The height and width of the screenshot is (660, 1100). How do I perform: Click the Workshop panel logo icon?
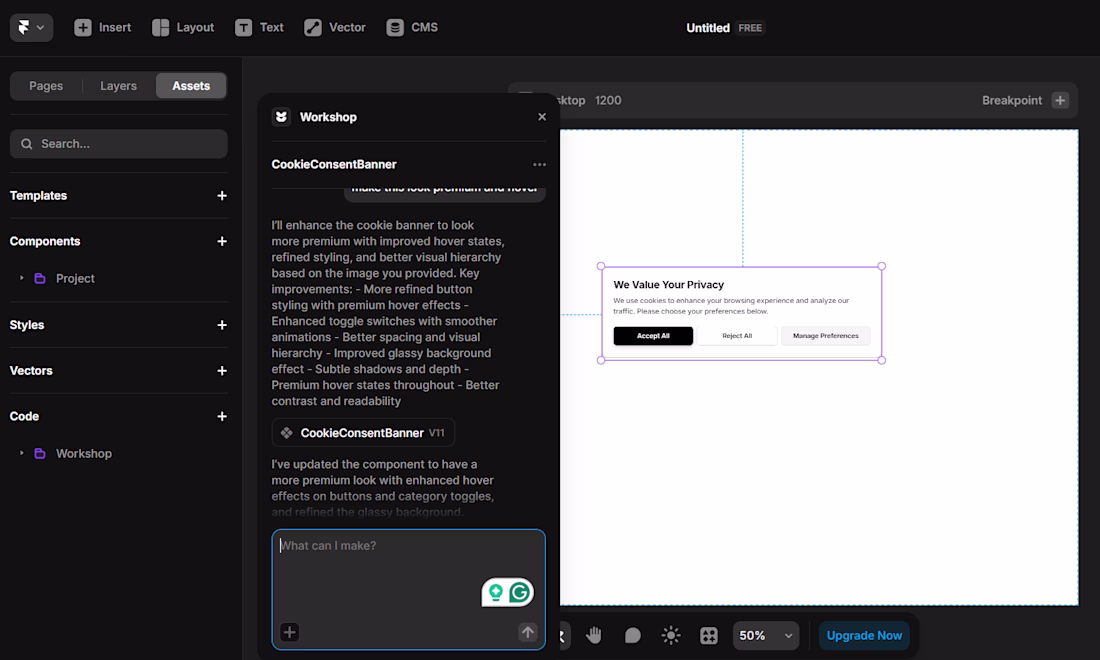click(x=281, y=117)
